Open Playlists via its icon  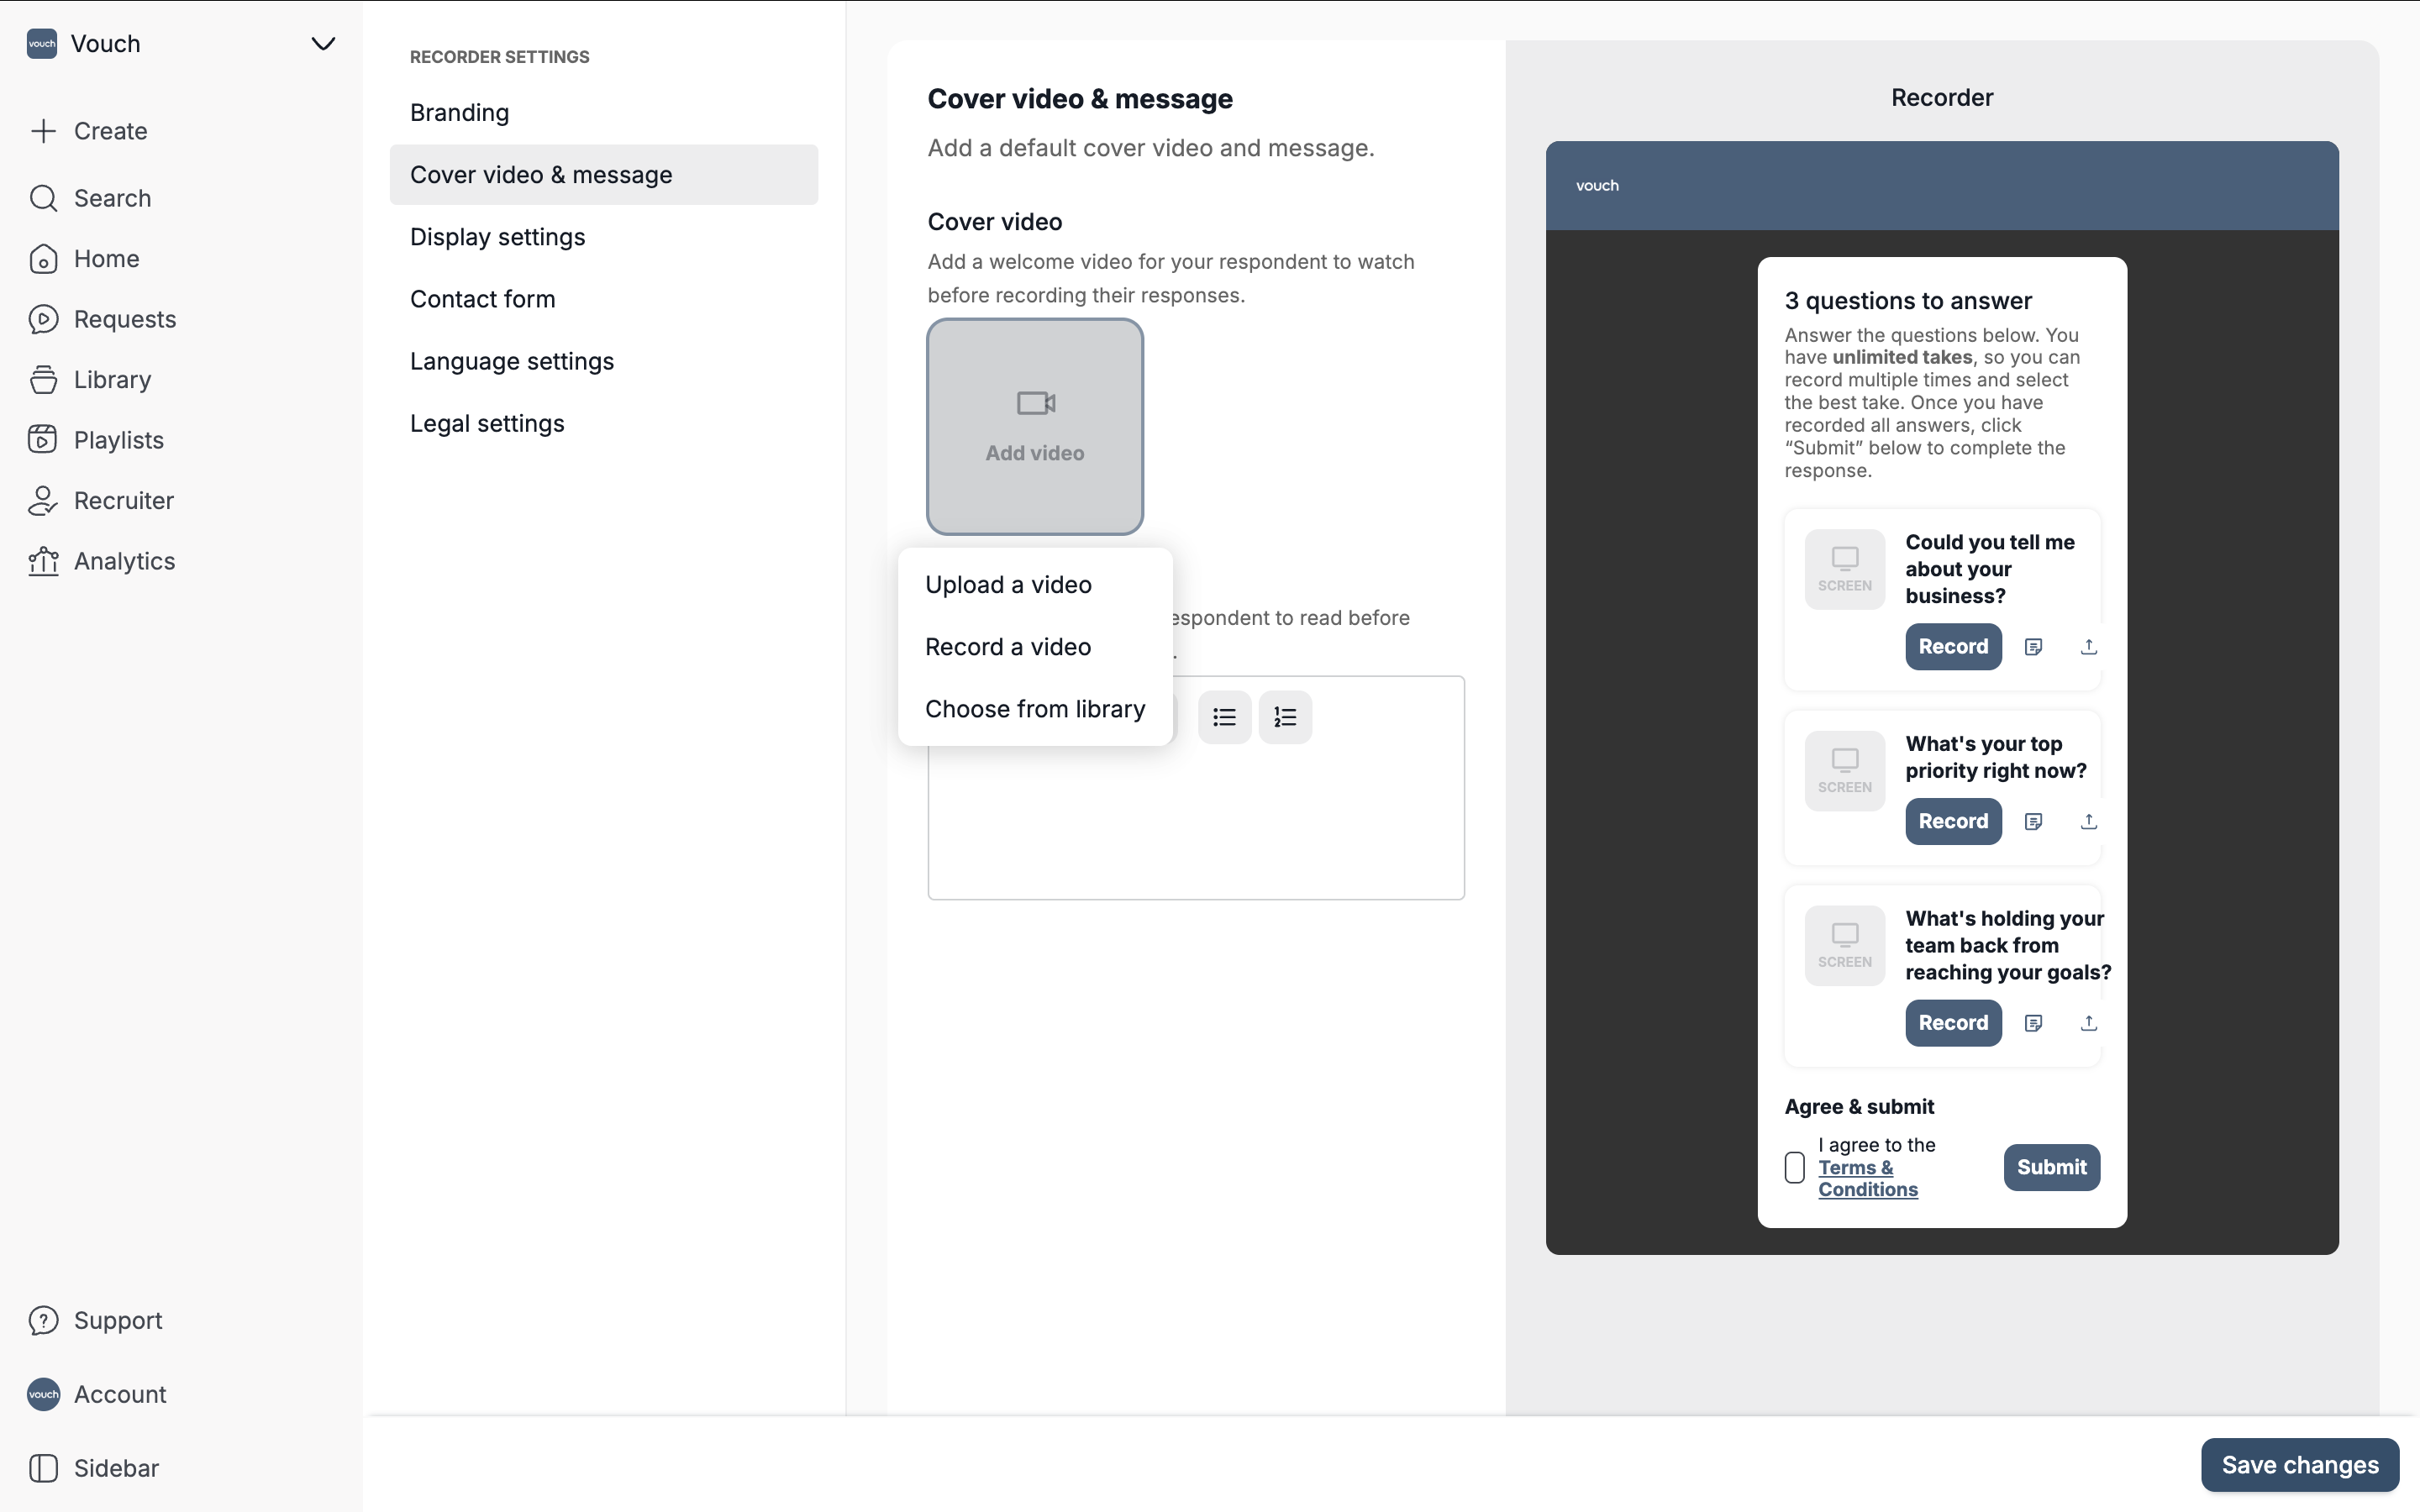point(43,440)
